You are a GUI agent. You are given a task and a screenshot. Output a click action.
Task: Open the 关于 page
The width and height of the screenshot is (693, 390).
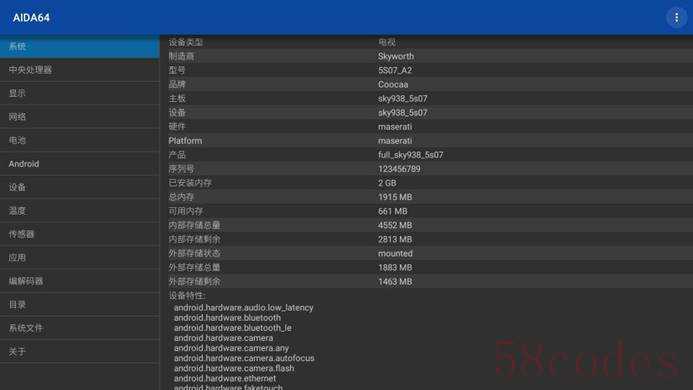pos(80,351)
